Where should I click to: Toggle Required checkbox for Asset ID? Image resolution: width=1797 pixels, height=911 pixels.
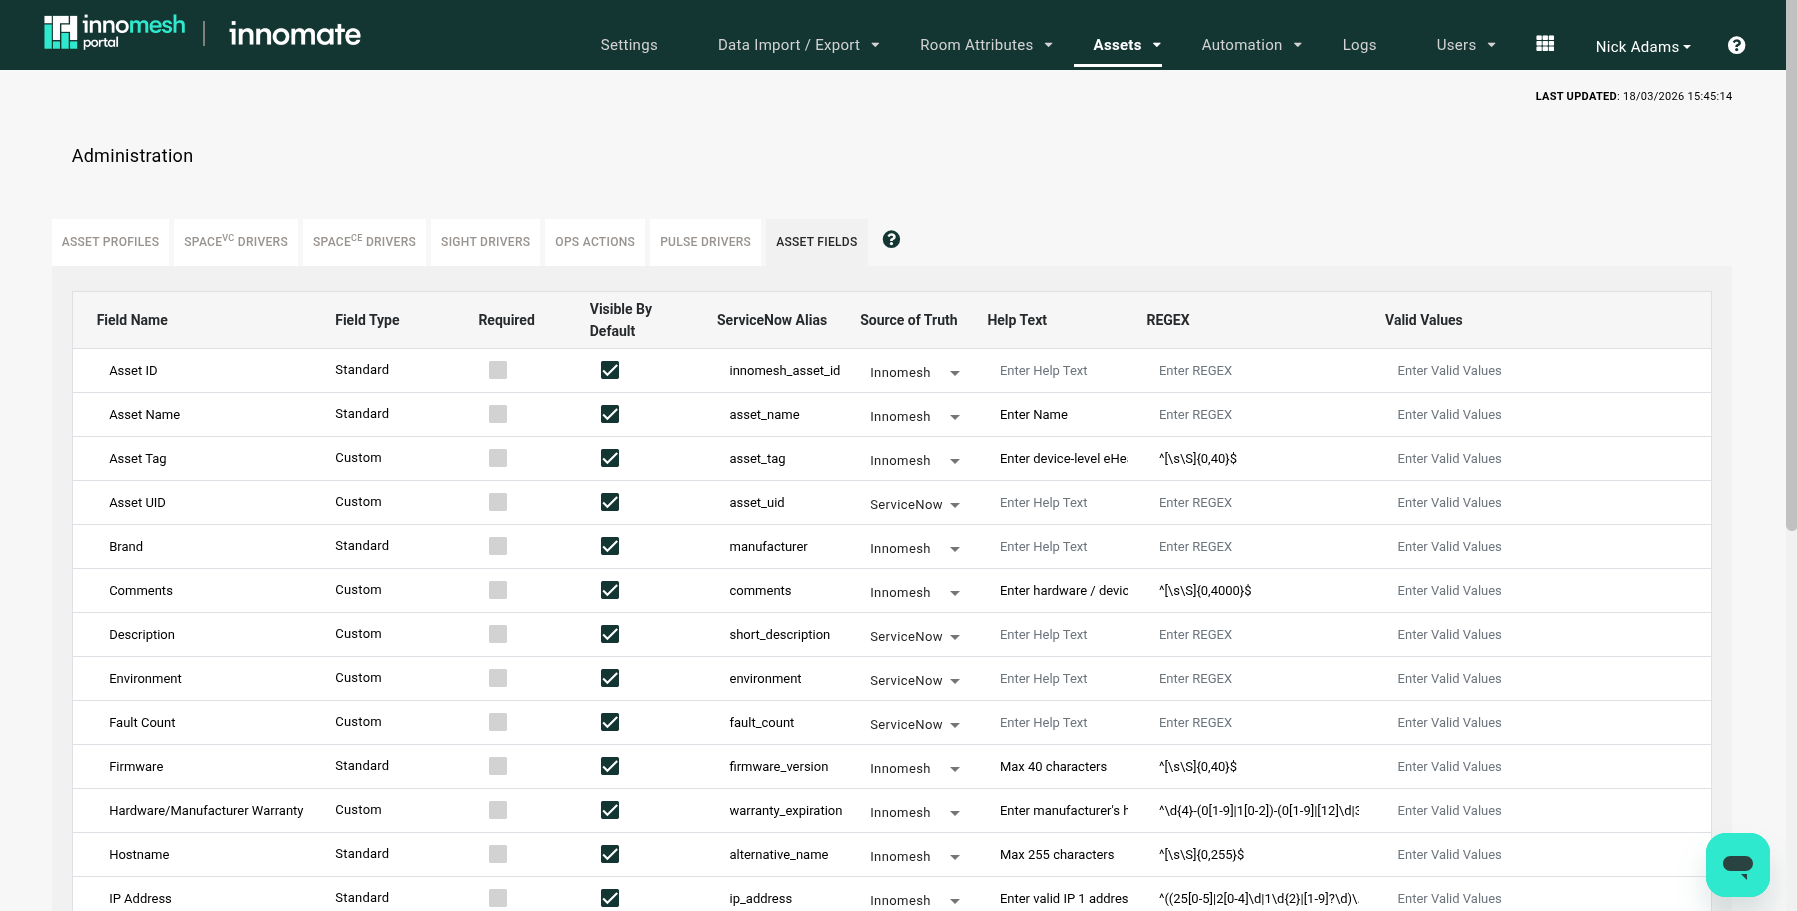coord(498,370)
